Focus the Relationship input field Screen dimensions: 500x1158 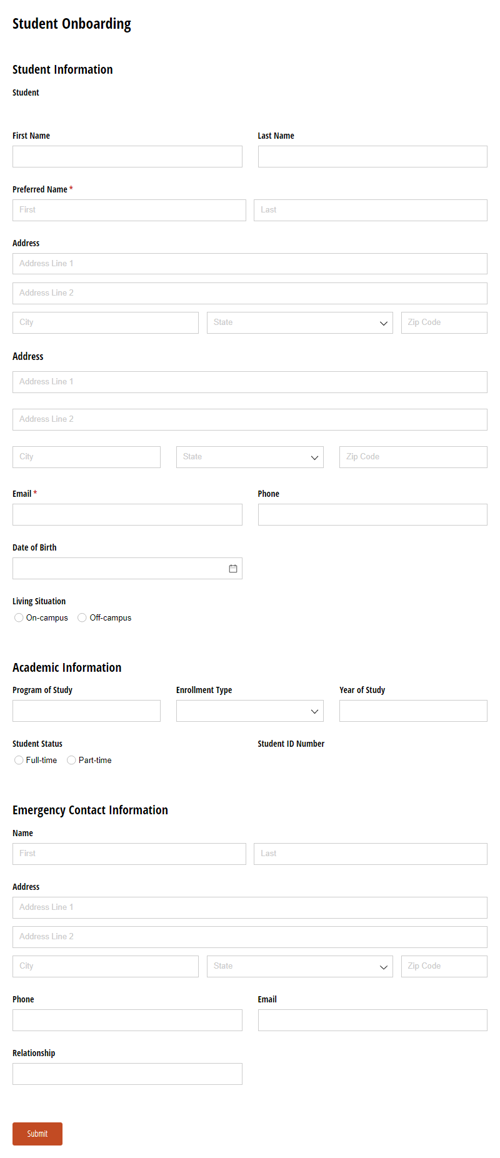pos(127,1074)
